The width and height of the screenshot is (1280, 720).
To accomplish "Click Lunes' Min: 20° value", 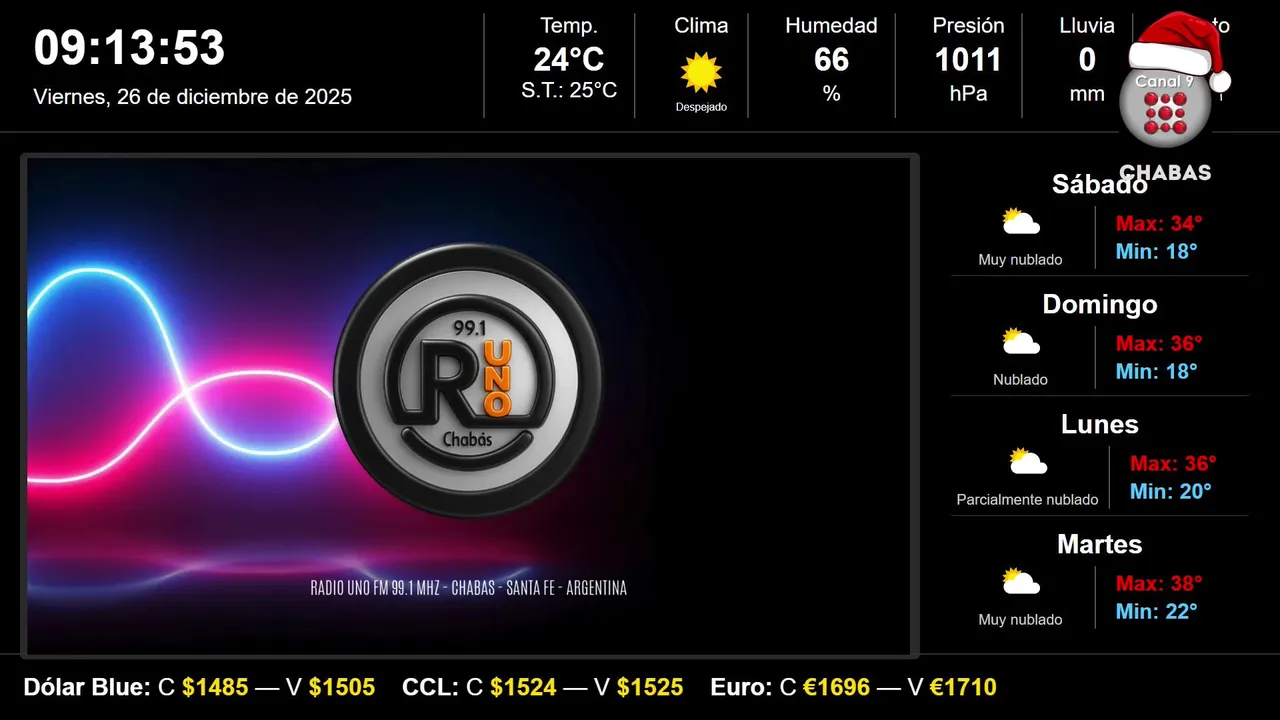I will pos(1171,491).
